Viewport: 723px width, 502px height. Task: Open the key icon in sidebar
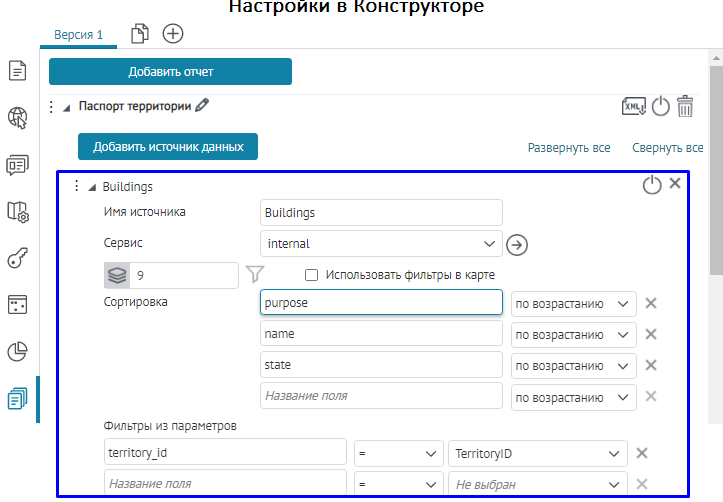coord(17,257)
